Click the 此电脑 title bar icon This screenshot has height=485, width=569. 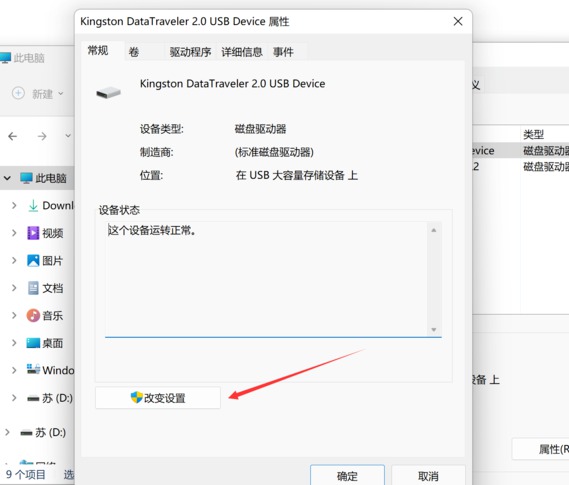[x=5, y=58]
